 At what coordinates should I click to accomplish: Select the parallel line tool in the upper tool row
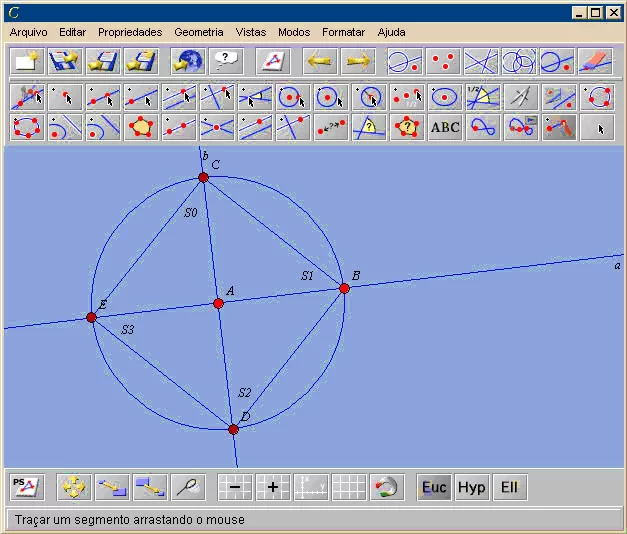[x=179, y=97]
